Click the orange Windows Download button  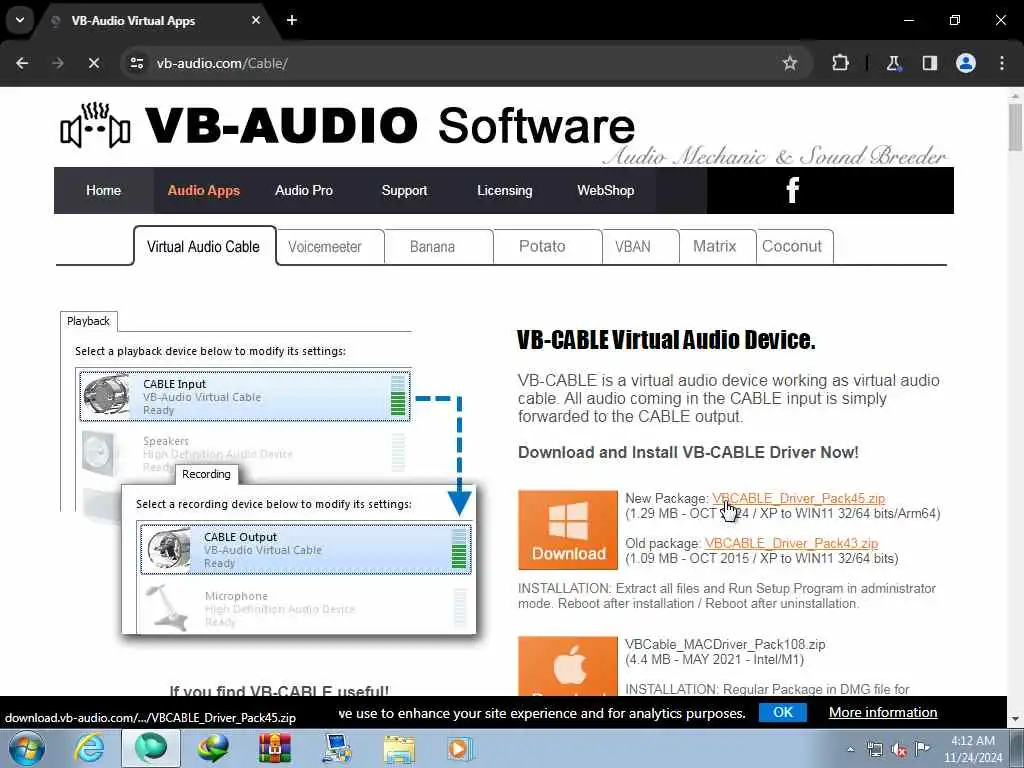point(568,530)
